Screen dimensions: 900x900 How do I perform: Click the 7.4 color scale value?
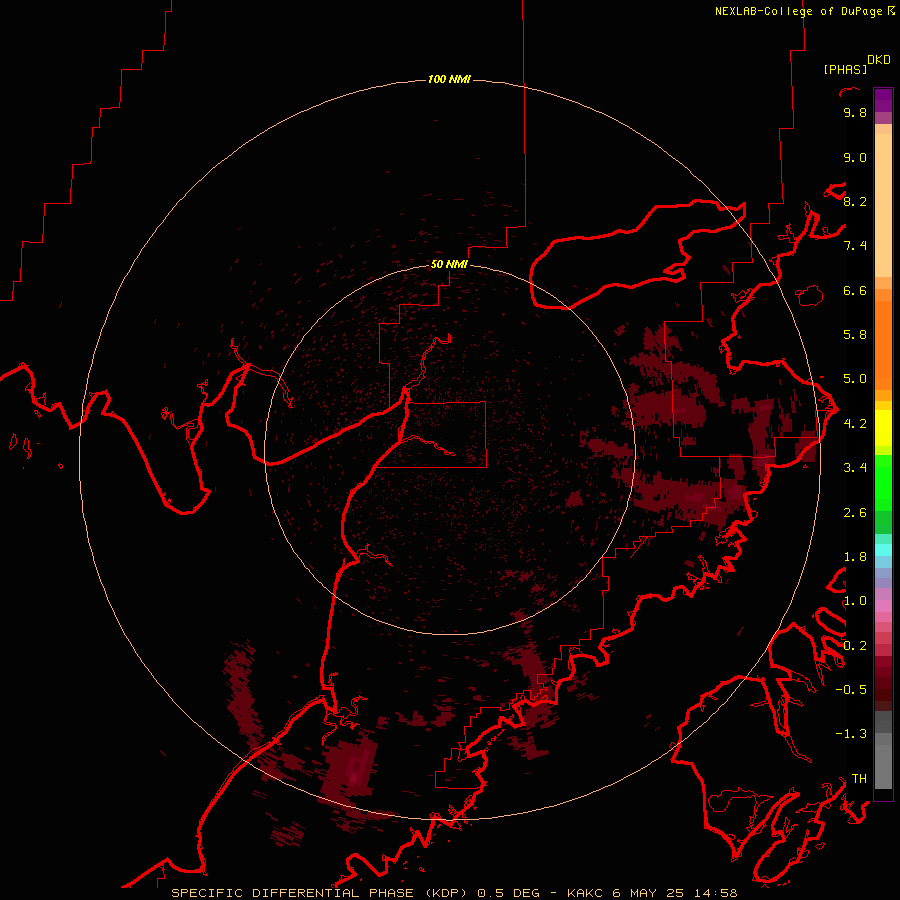point(855,246)
